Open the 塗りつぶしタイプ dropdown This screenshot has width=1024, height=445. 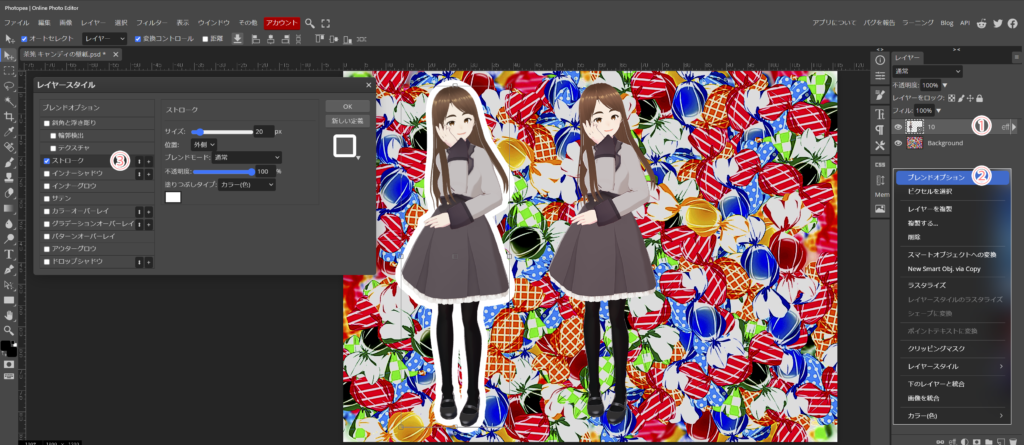246,185
